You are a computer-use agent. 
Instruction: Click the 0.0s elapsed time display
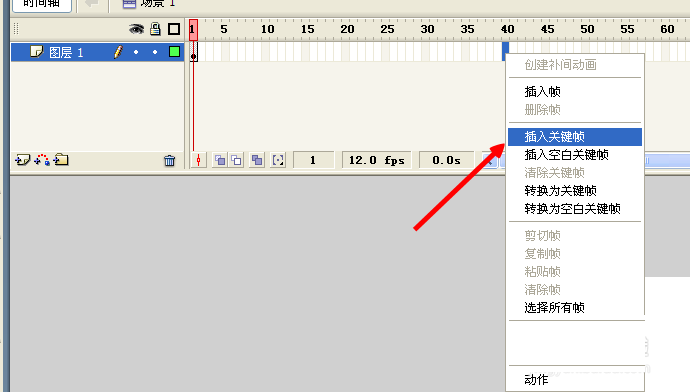point(446,160)
